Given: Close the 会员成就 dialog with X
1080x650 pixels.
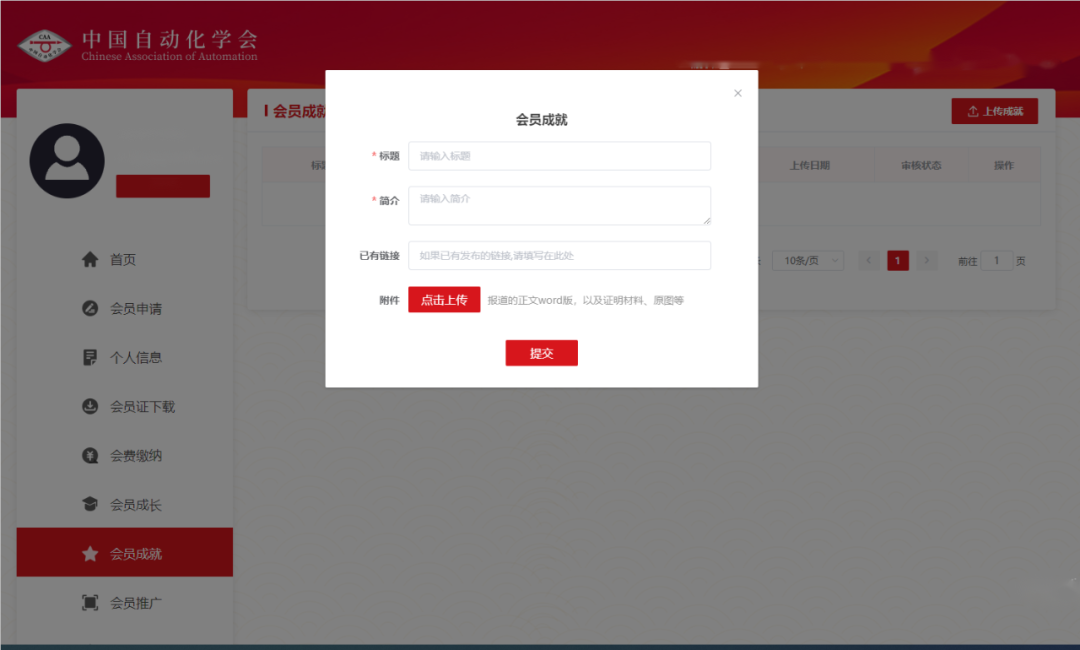Looking at the screenshot, I should (x=738, y=93).
